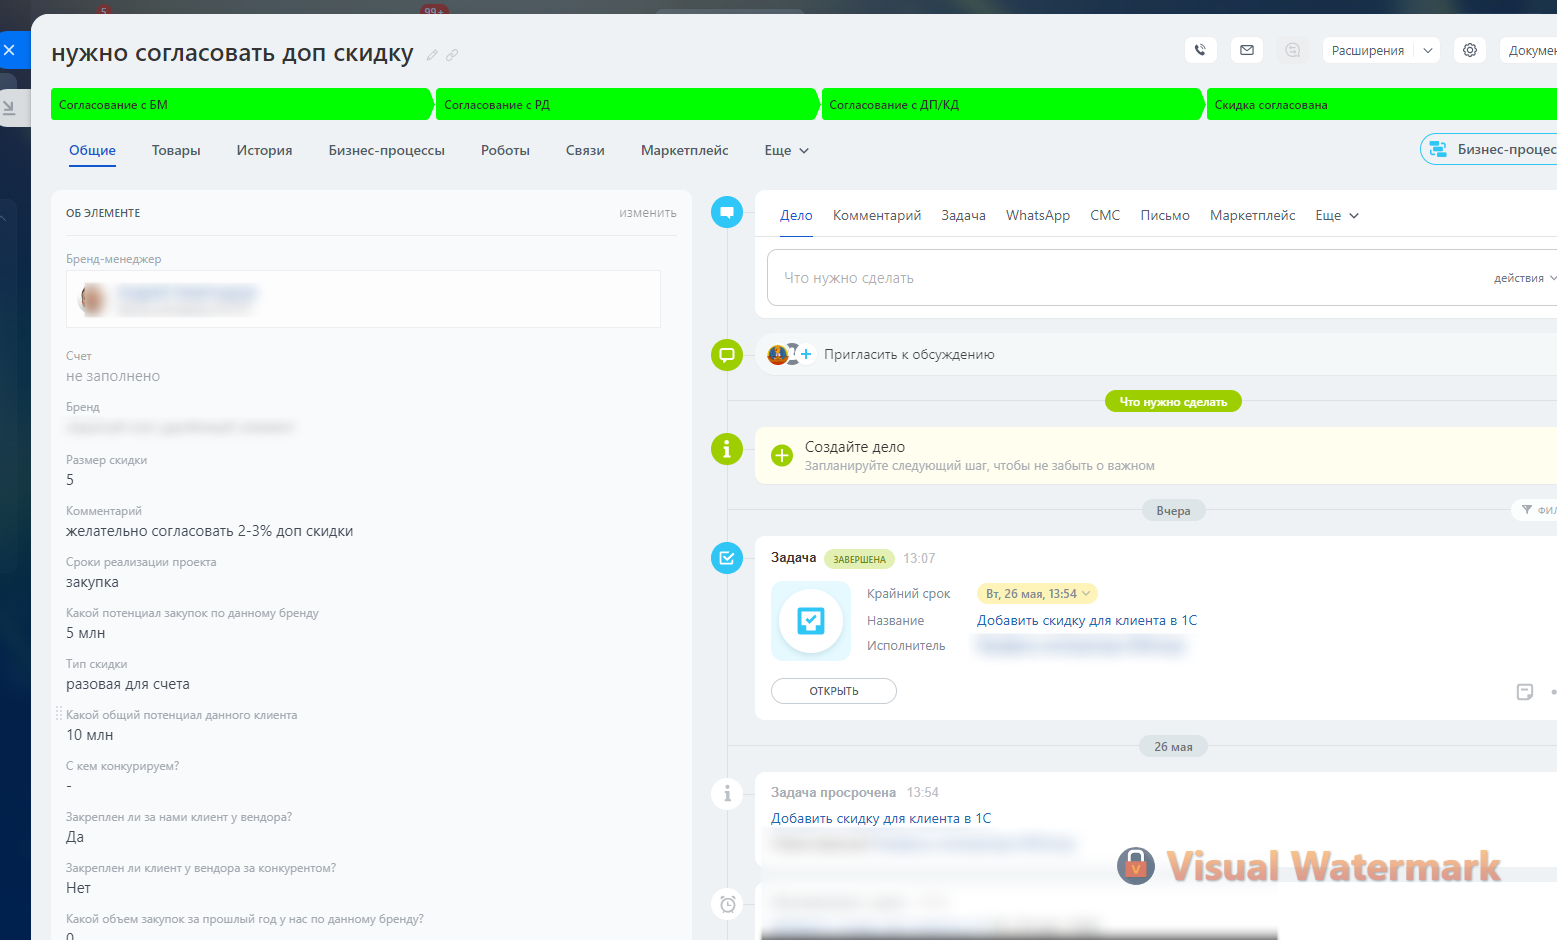Click the note icon on the task card

[1525, 692]
